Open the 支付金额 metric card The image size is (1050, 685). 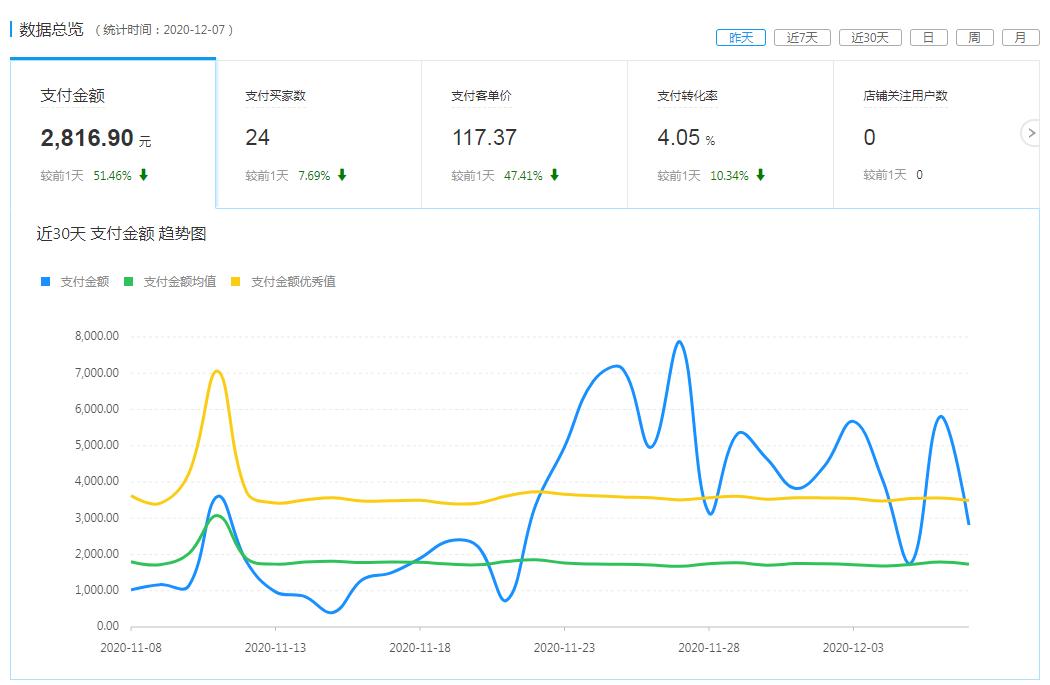[x=113, y=134]
